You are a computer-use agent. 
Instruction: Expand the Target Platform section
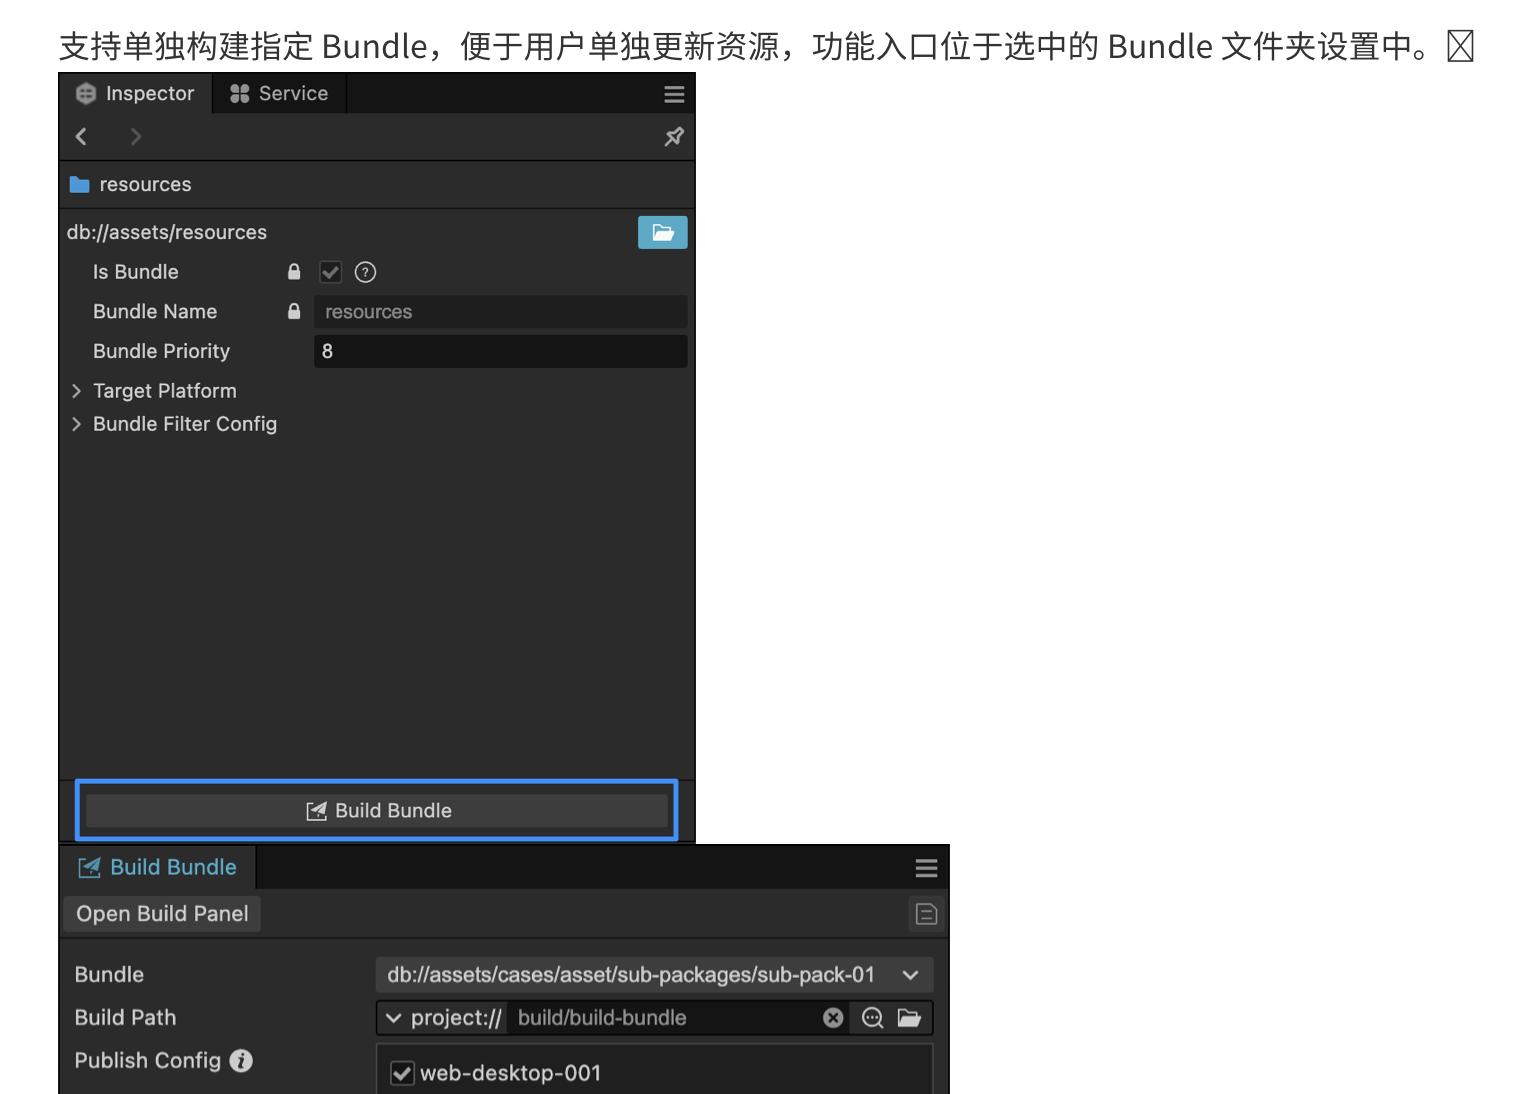77,391
